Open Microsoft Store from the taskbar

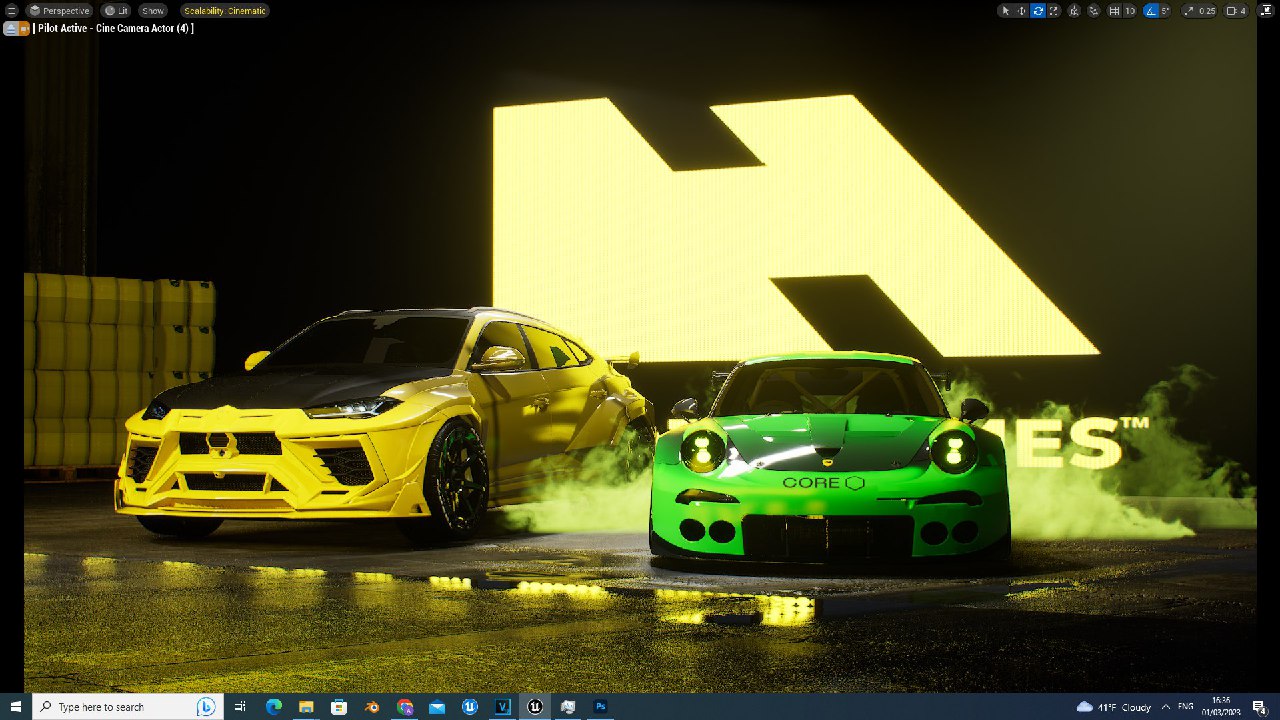[339, 706]
